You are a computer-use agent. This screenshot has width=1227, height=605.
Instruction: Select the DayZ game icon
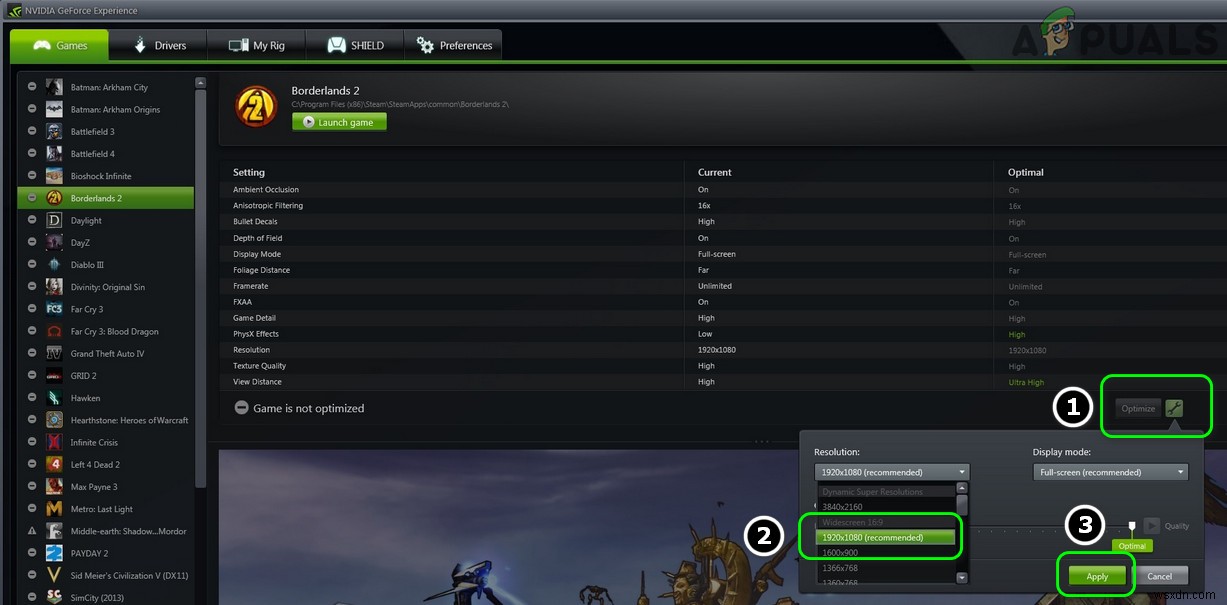[54, 242]
